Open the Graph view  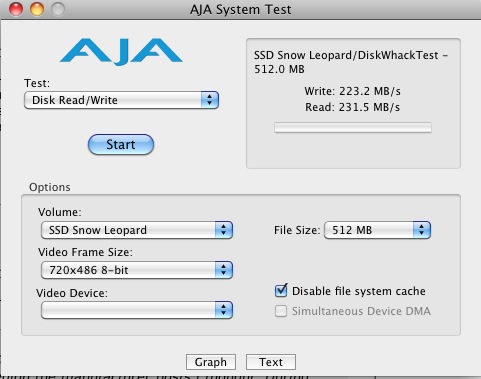click(211, 362)
